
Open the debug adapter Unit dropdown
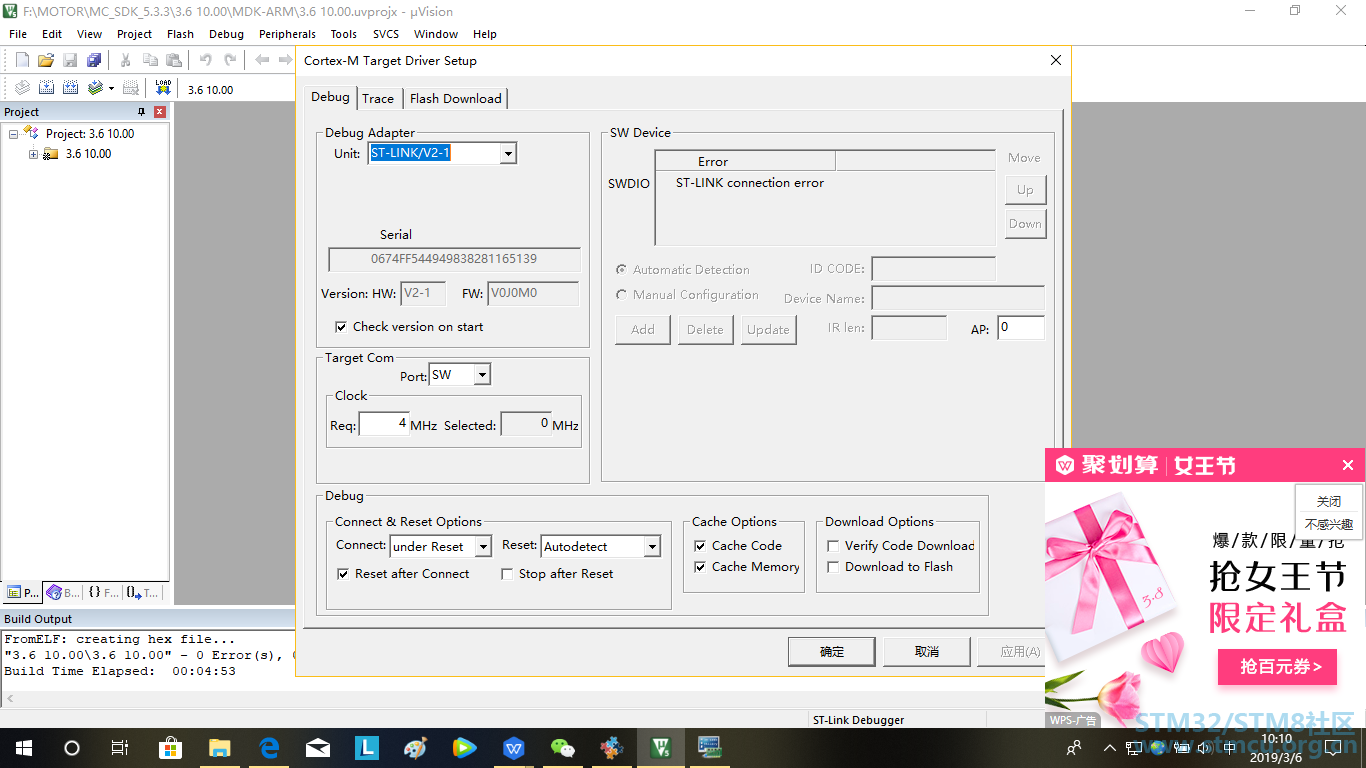click(509, 154)
